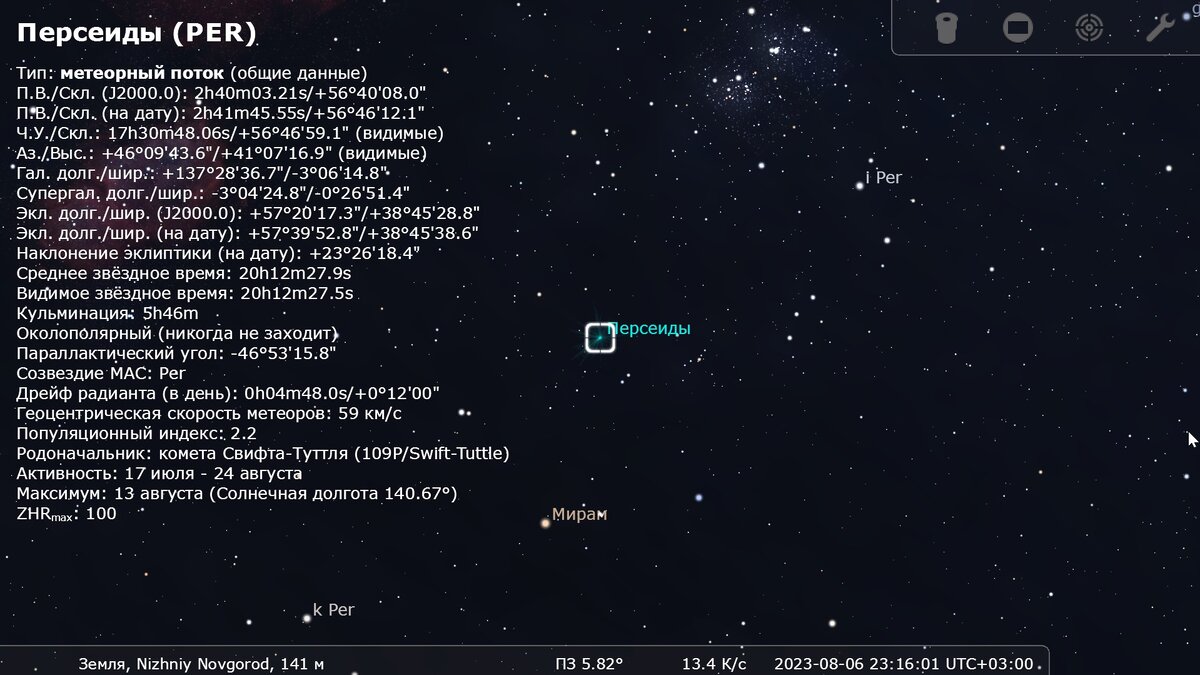Click the k Per label text
1200x675 pixels.
tap(334, 609)
